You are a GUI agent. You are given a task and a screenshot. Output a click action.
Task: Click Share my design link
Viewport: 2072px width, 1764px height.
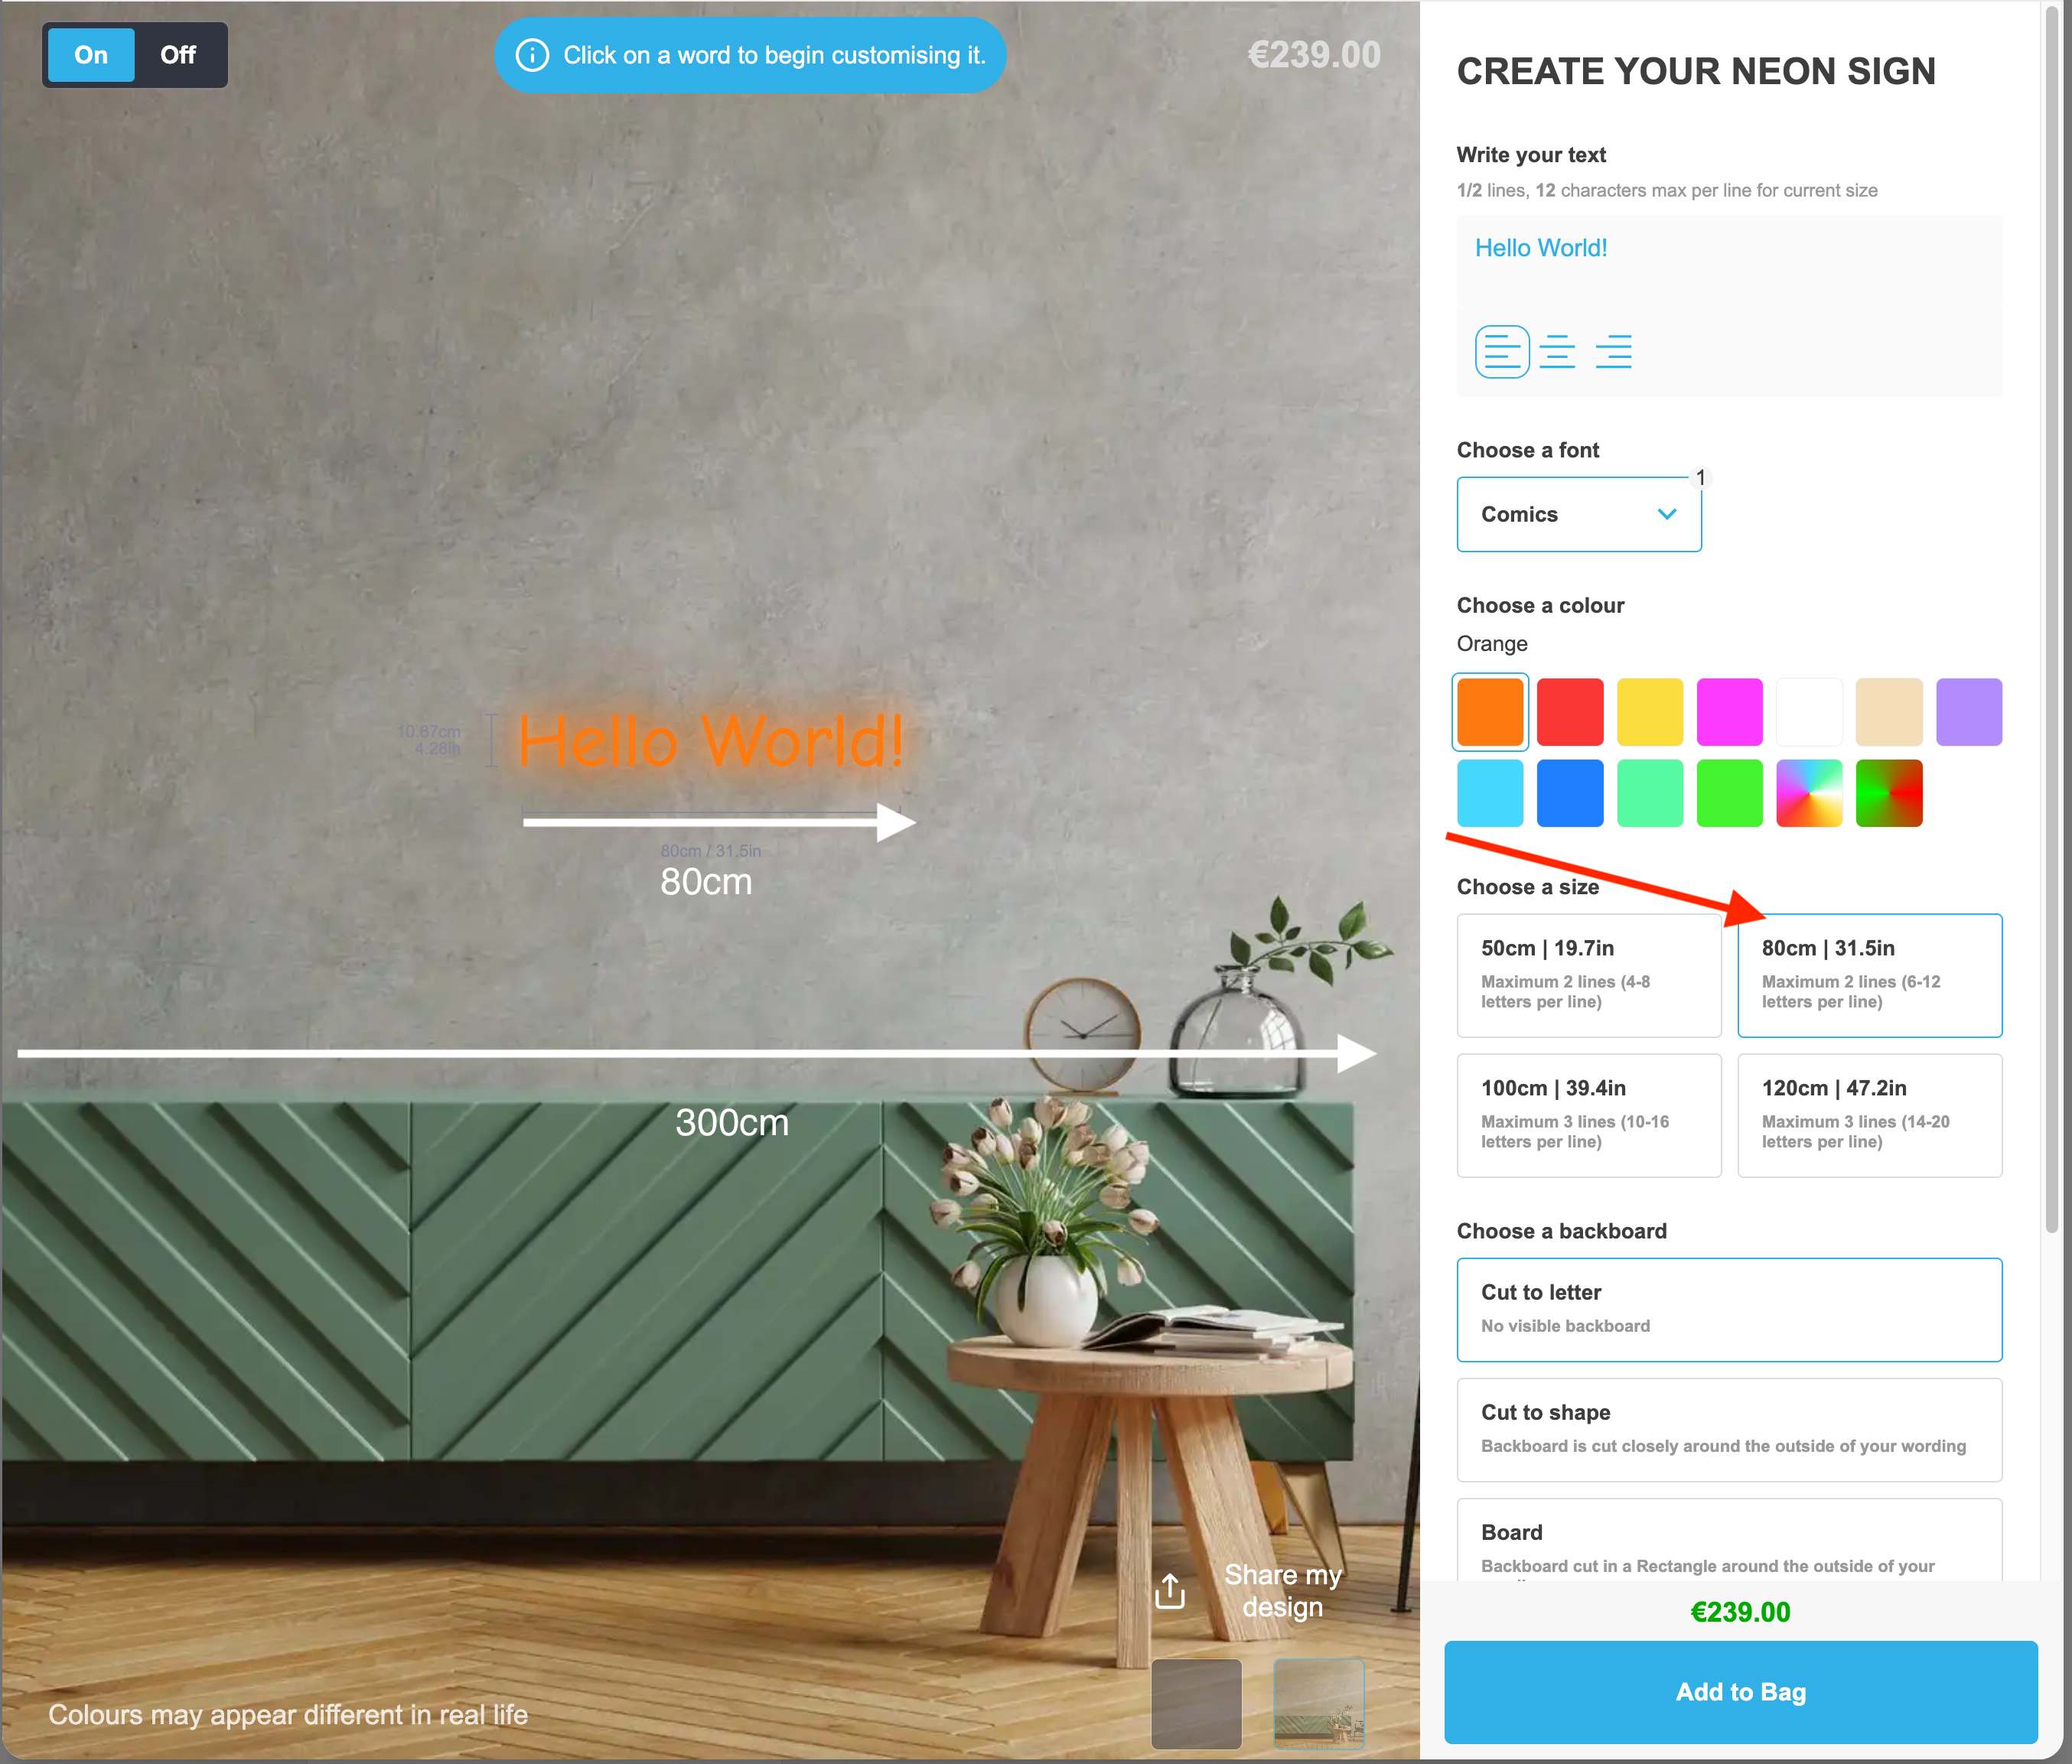pyautogui.click(x=1282, y=1590)
